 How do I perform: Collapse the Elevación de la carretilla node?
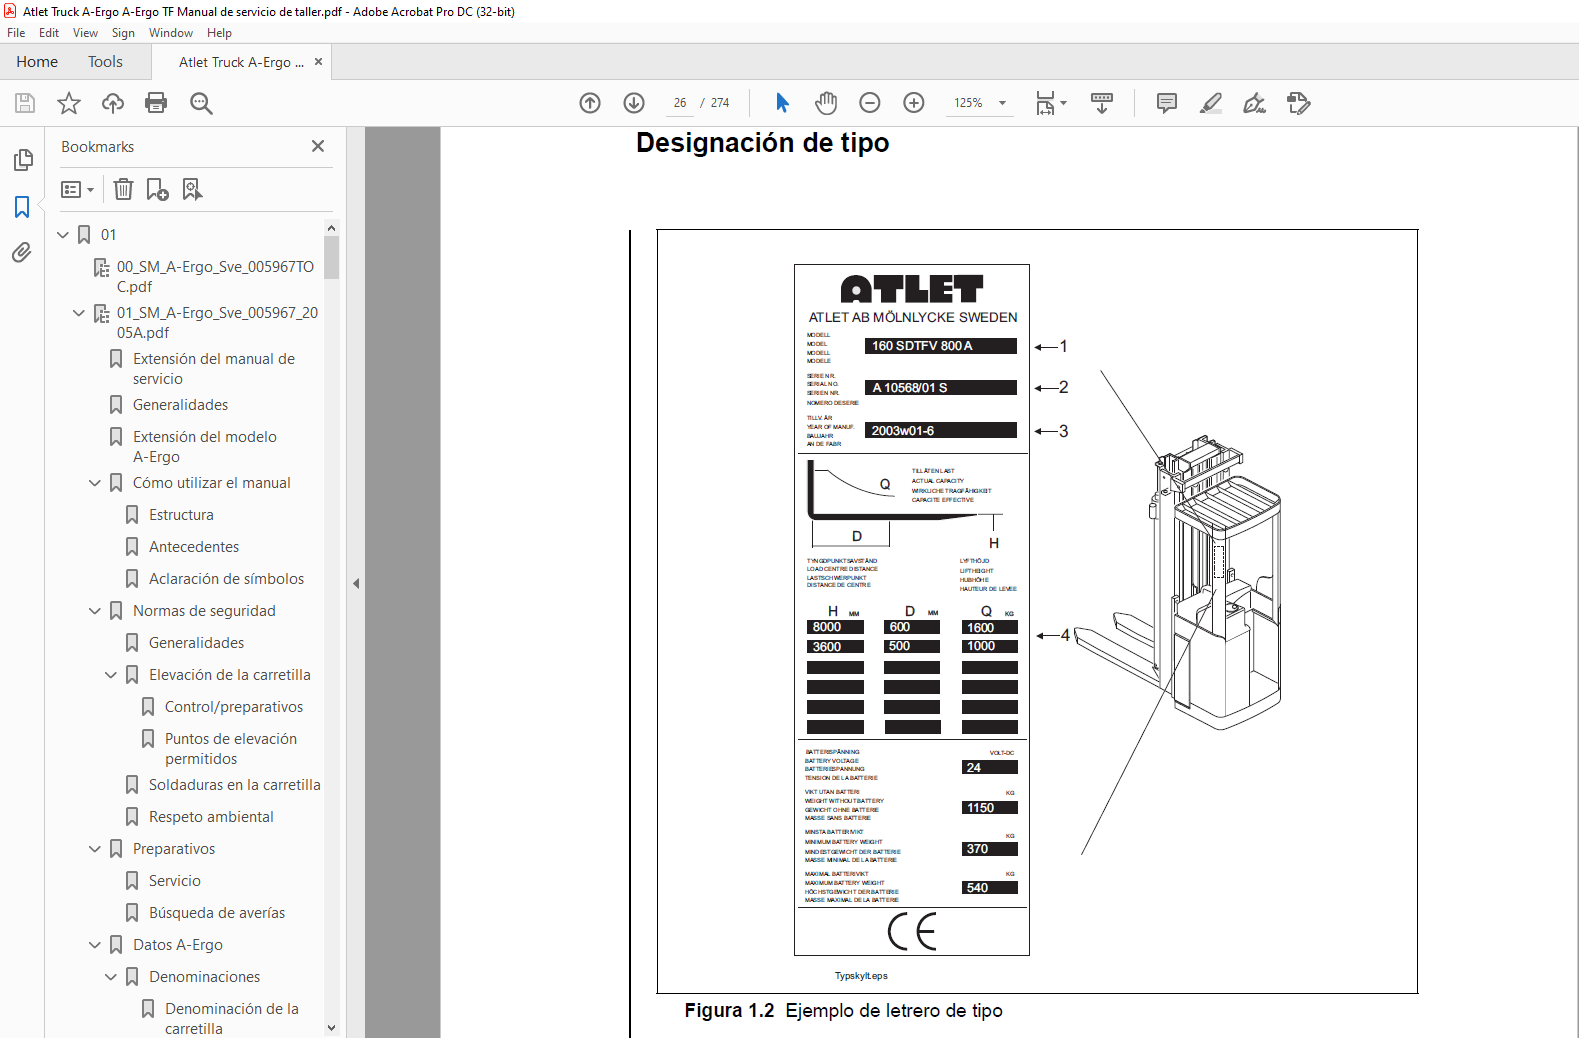click(x=111, y=675)
